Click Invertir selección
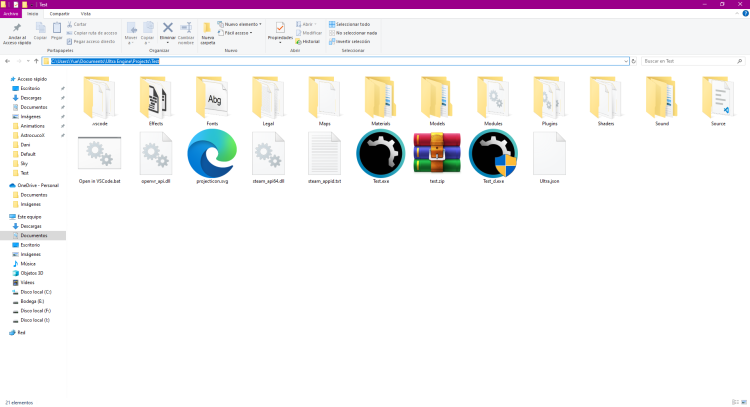750x407 pixels. [349, 42]
